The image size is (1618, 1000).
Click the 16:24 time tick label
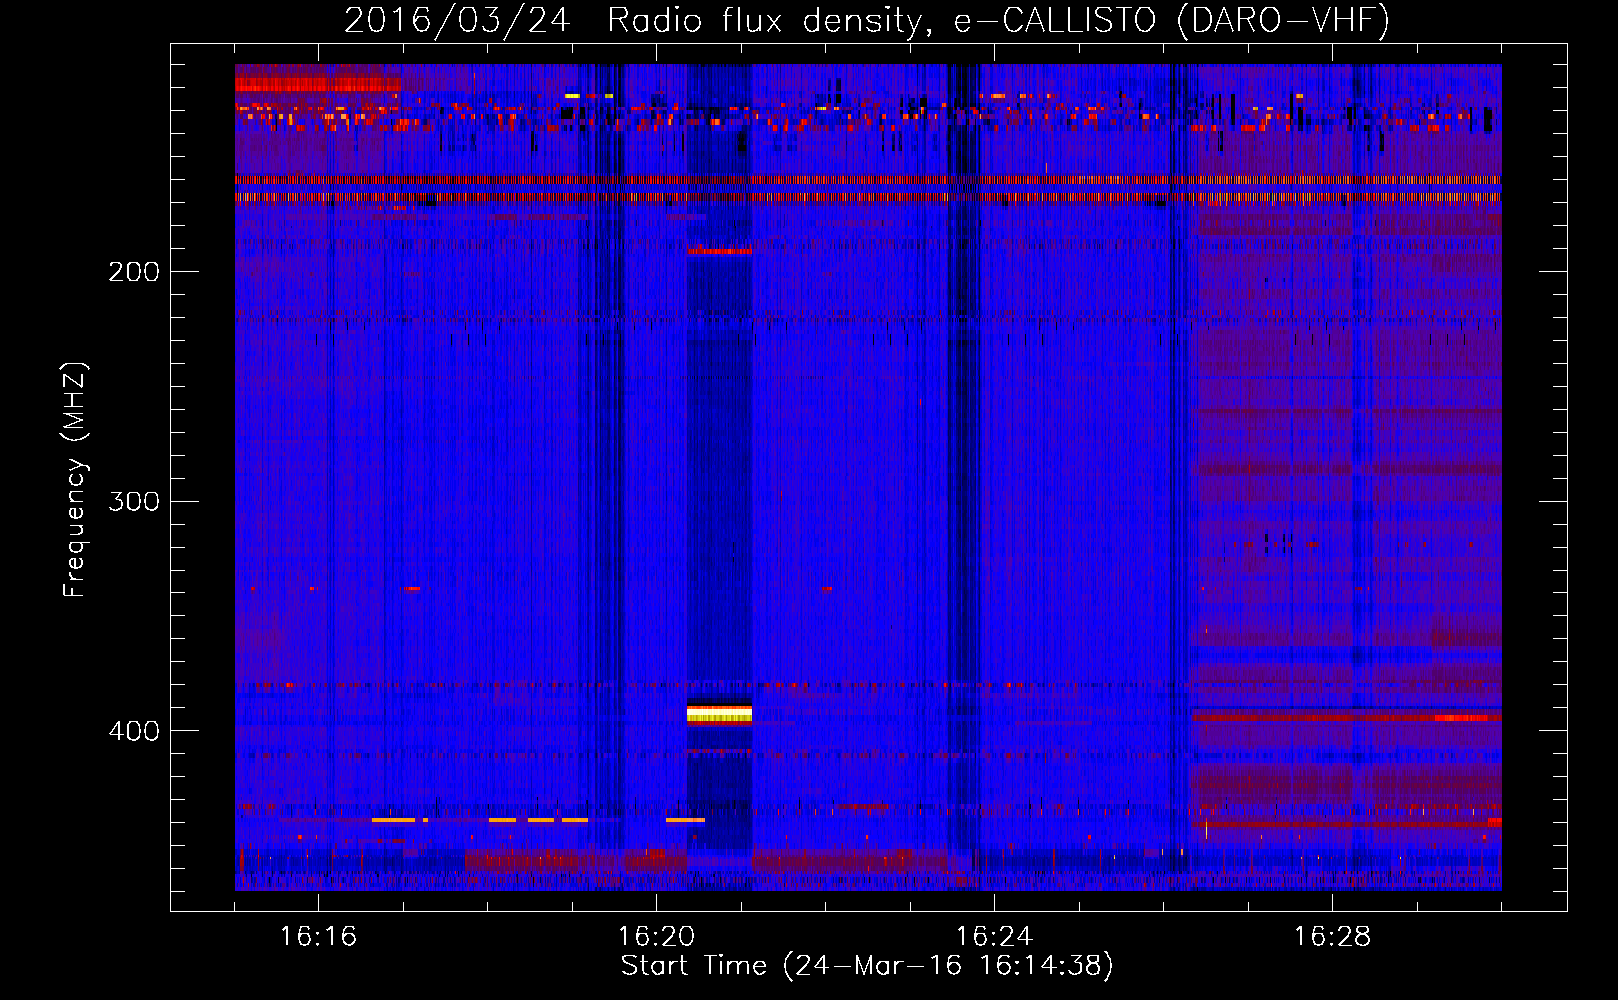[x=994, y=937]
